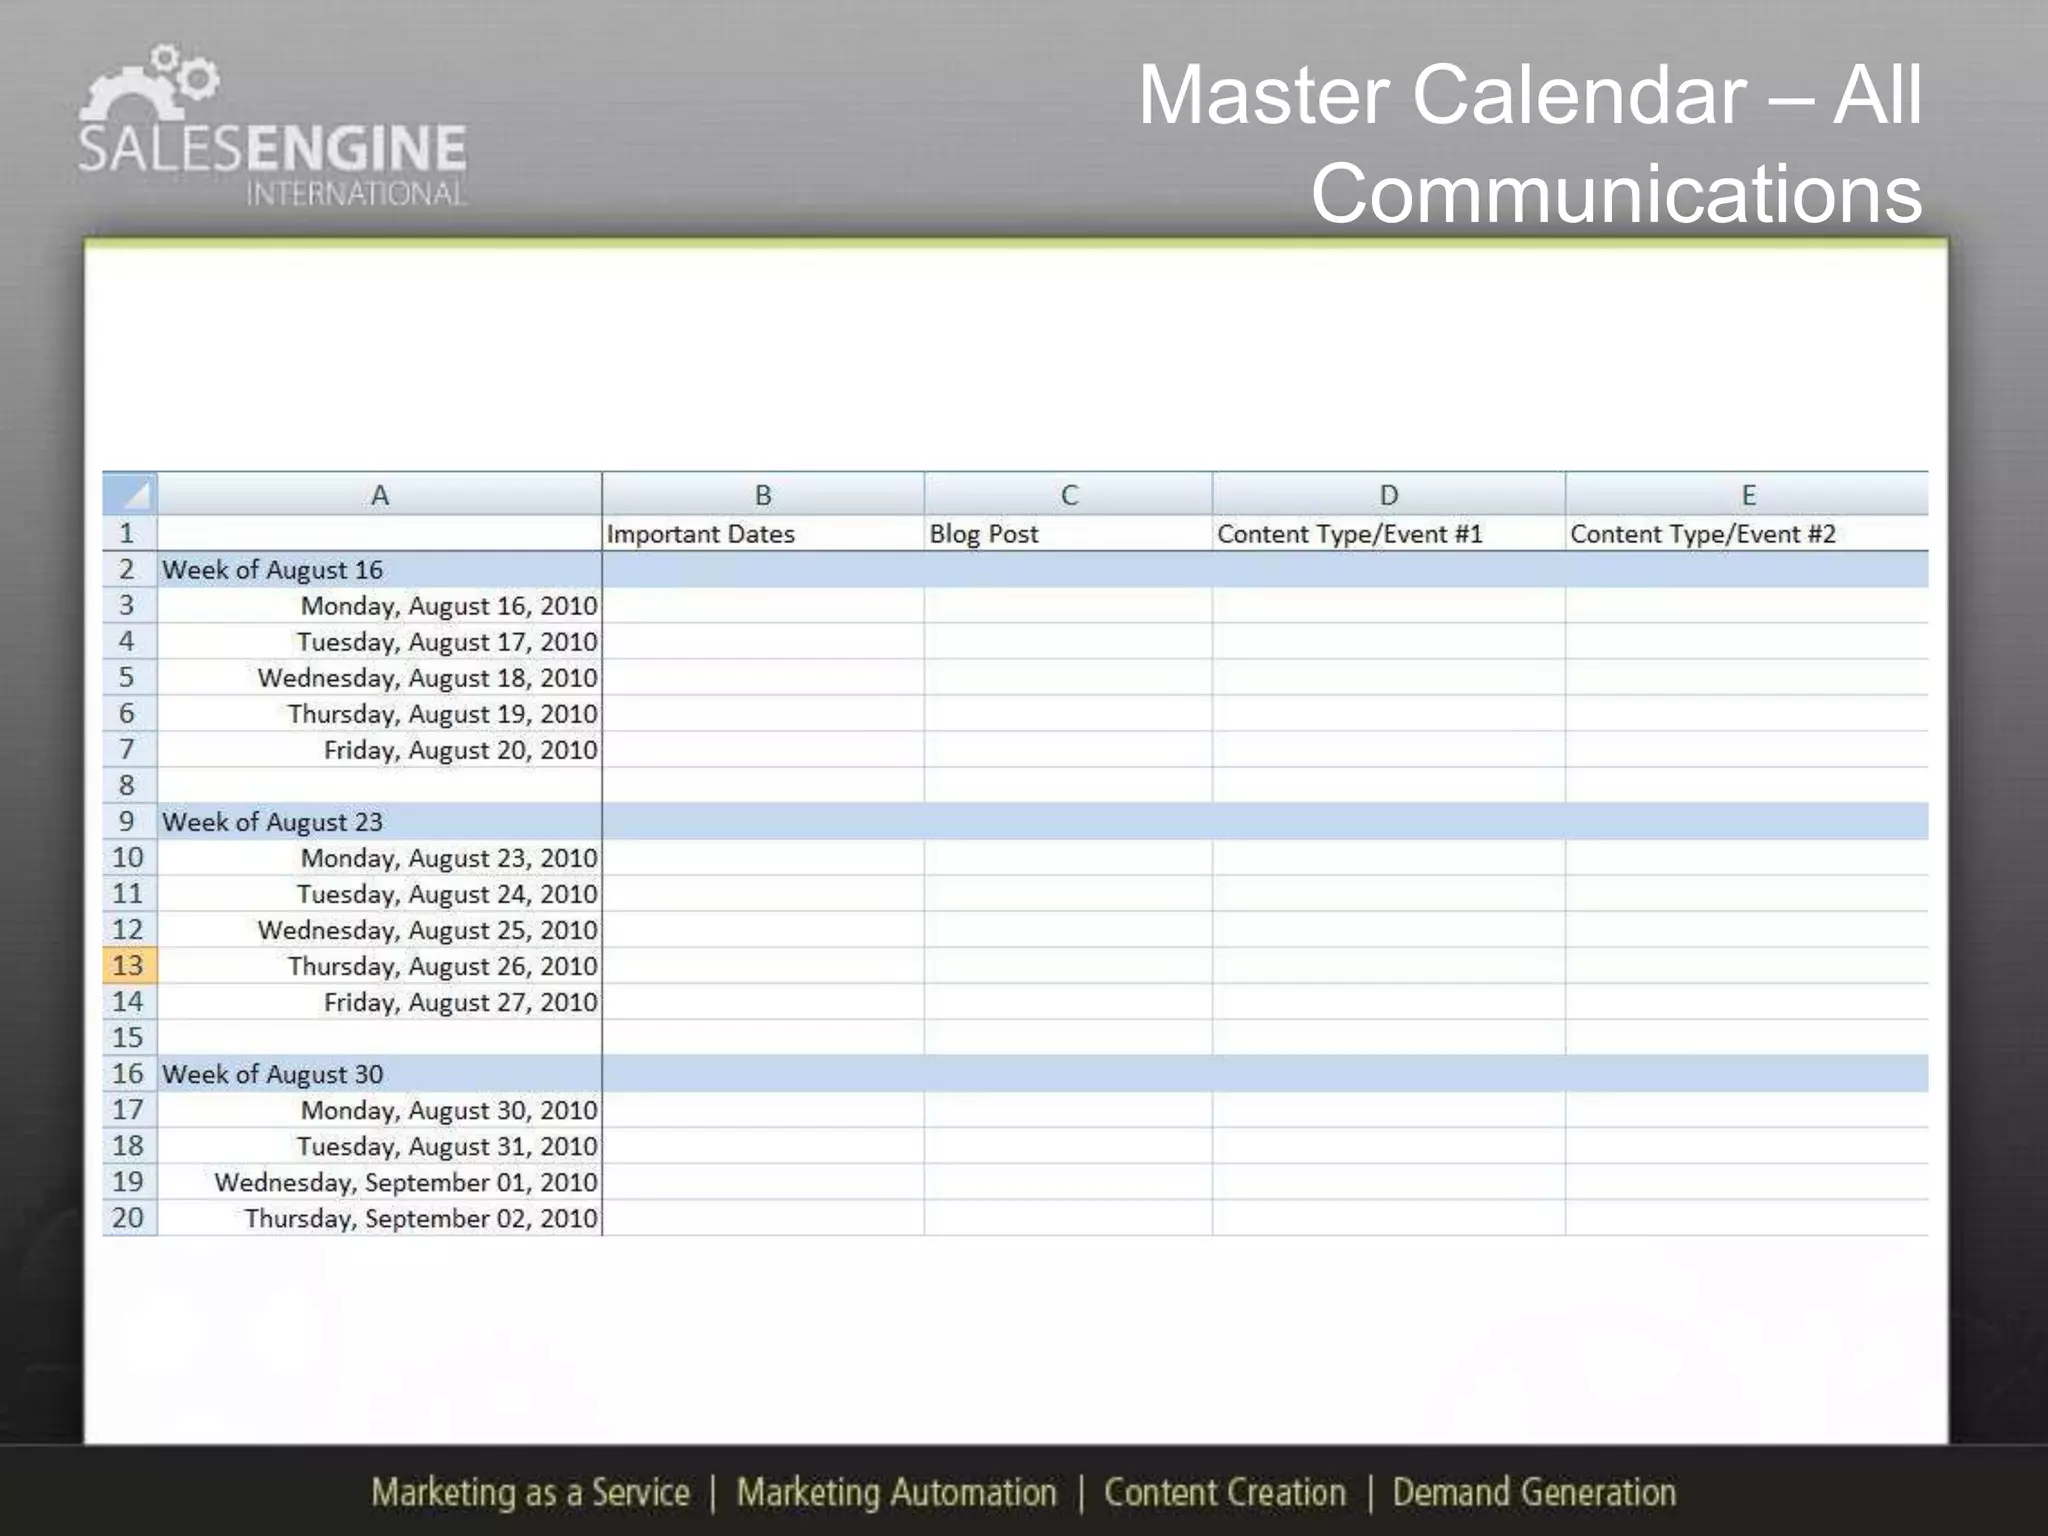The image size is (2048, 1536).
Task: Select the 'Wednesday, September 01, 2010' cell
Action: 380,1181
